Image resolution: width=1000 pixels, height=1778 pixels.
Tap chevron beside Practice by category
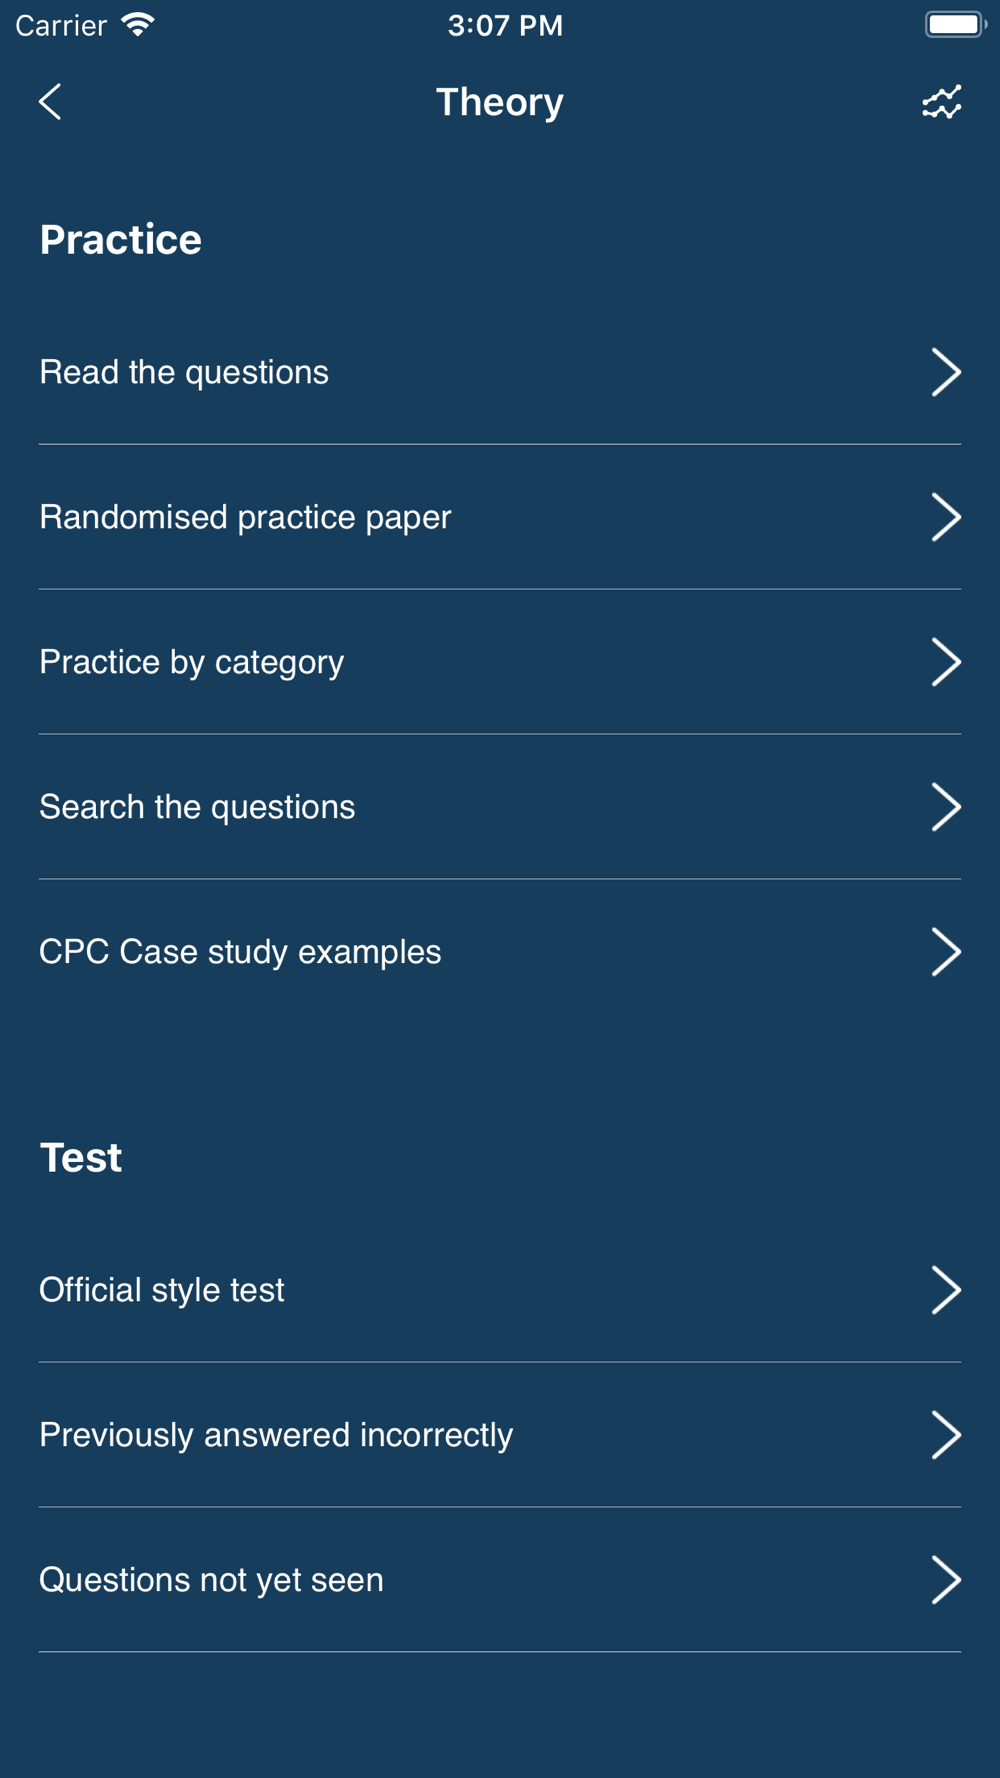pyautogui.click(x=946, y=662)
